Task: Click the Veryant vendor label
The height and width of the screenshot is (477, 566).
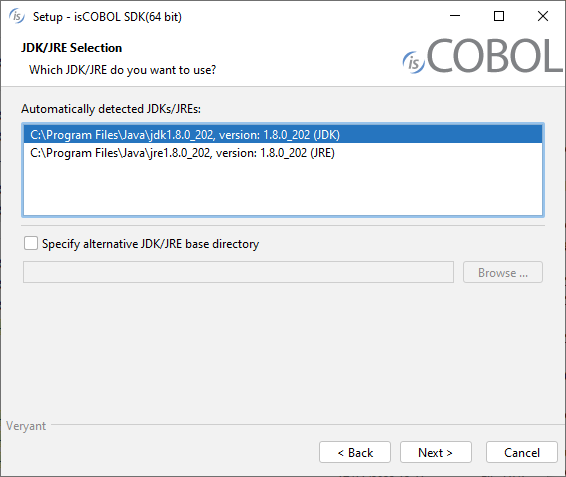Action: pyautogui.click(x=26, y=426)
